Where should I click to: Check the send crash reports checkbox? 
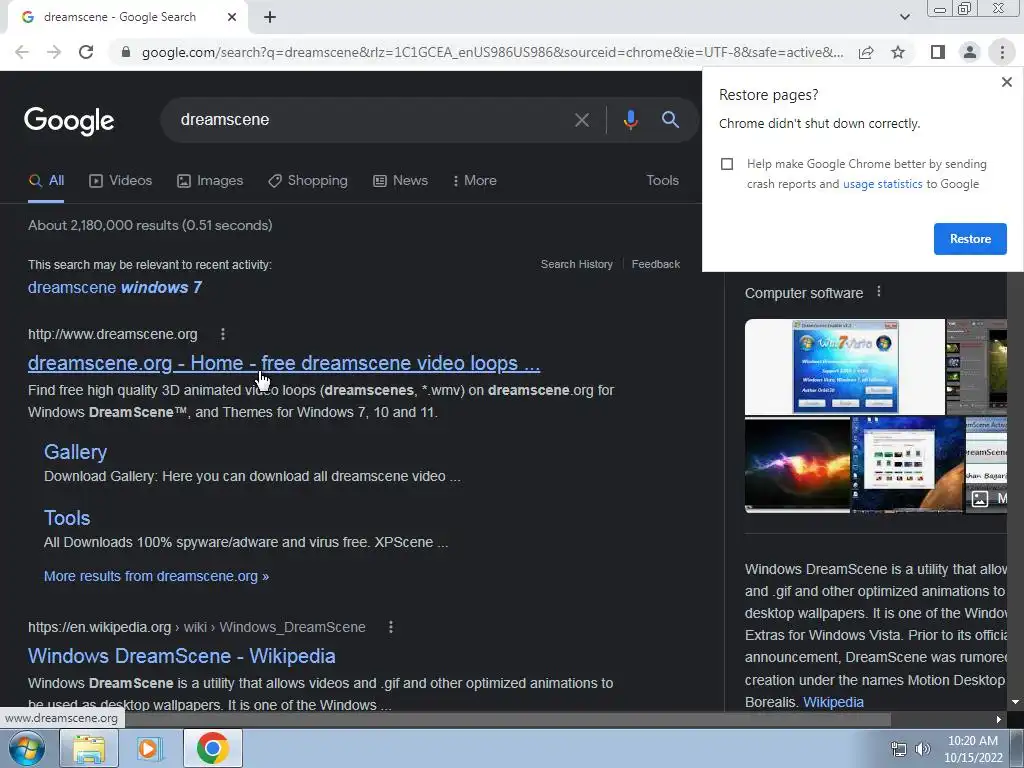[x=727, y=164]
